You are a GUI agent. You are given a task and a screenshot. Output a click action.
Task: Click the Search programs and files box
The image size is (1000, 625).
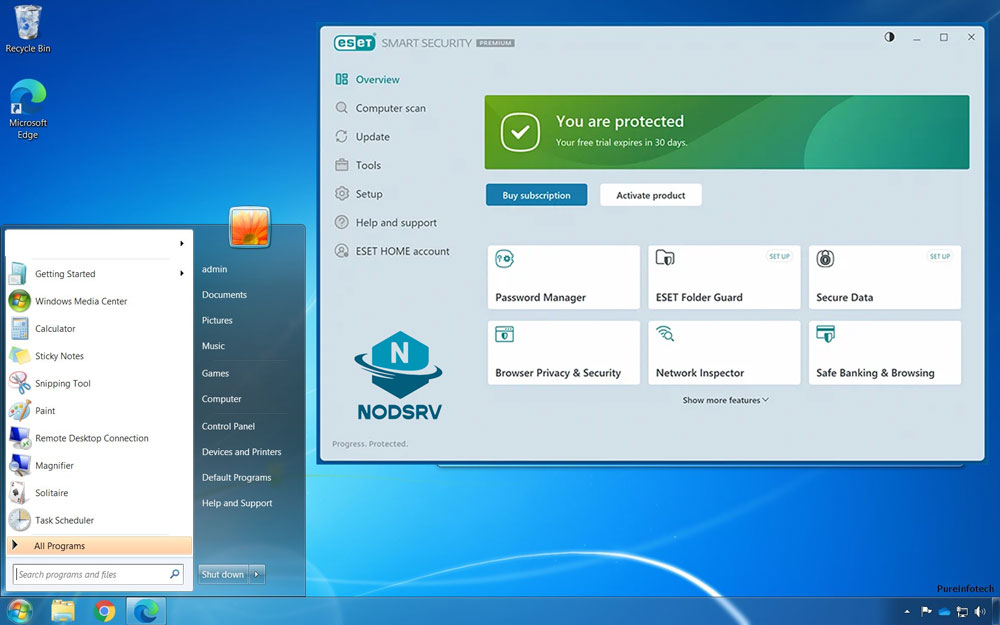tap(90, 574)
